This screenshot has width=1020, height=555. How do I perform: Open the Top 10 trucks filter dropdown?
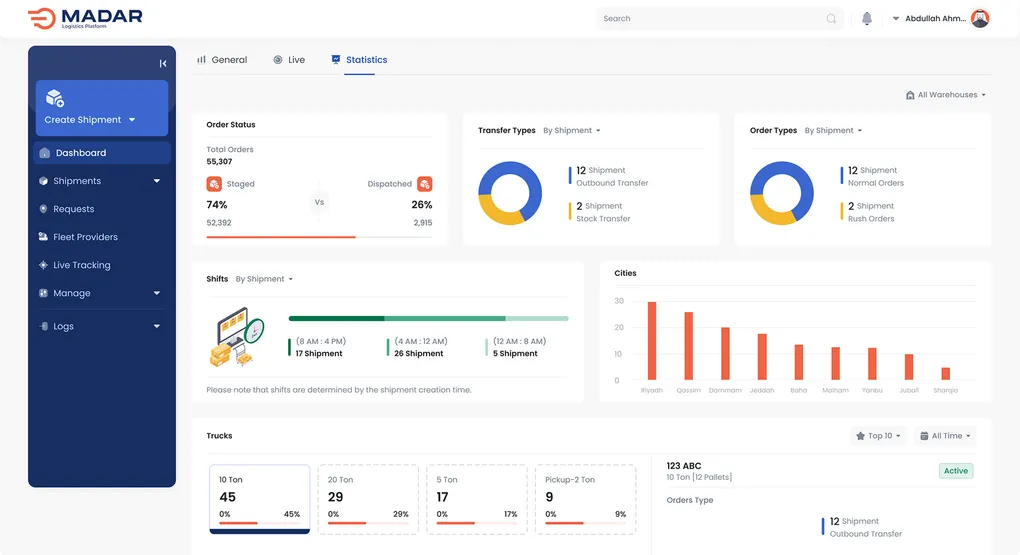tap(878, 436)
